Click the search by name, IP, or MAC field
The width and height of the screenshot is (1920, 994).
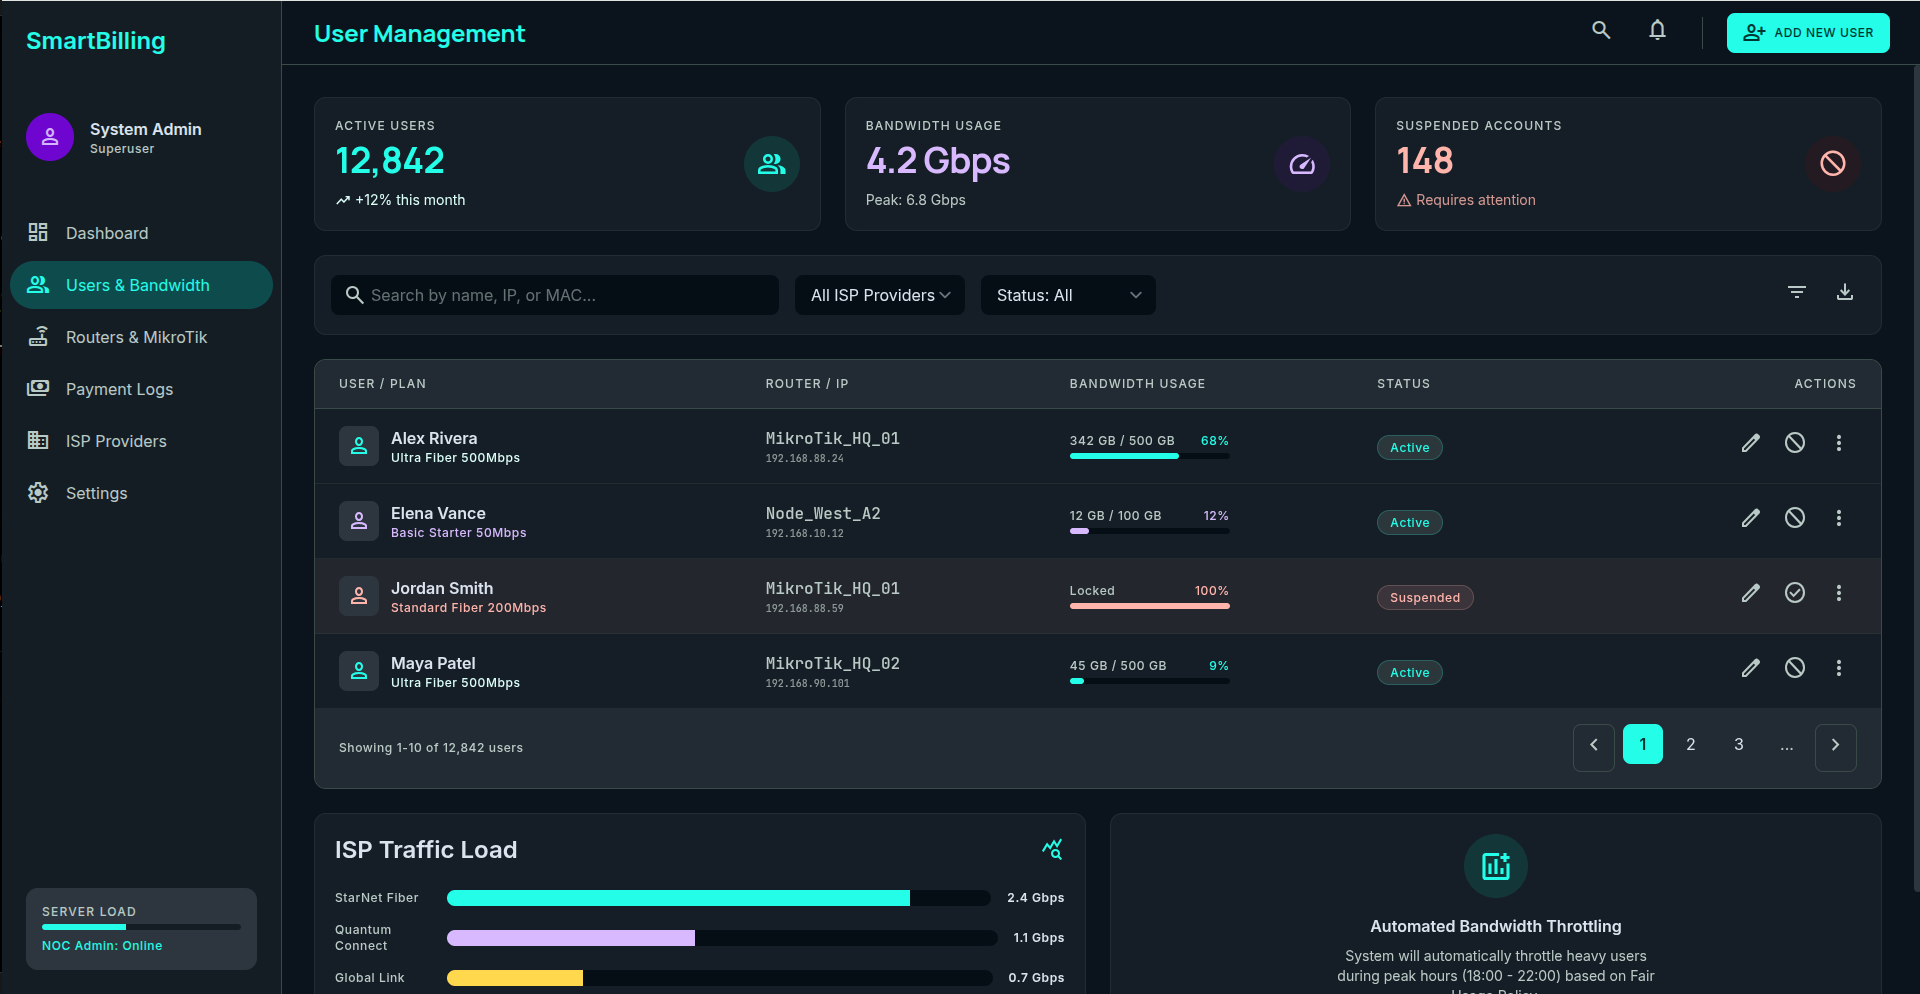coord(555,295)
